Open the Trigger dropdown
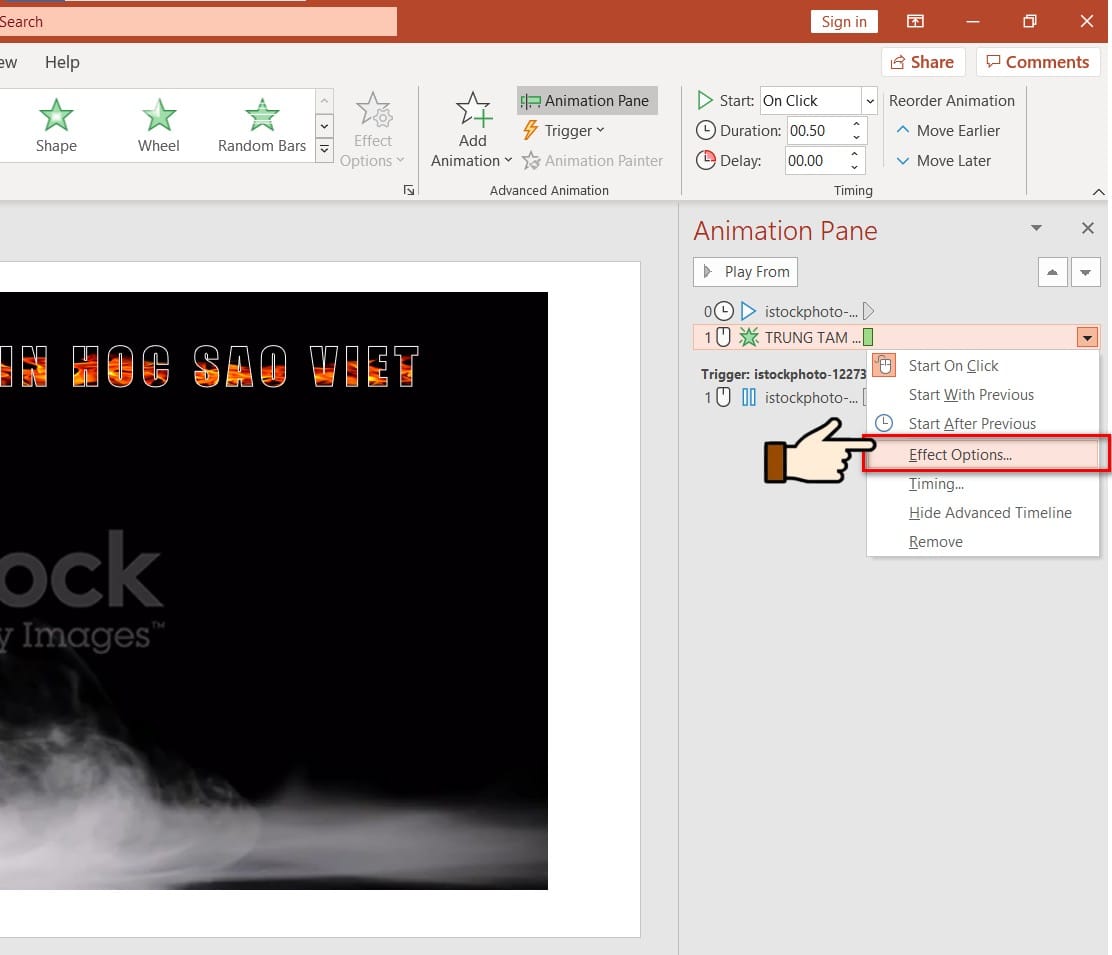This screenshot has width=1112, height=955. point(565,130)
